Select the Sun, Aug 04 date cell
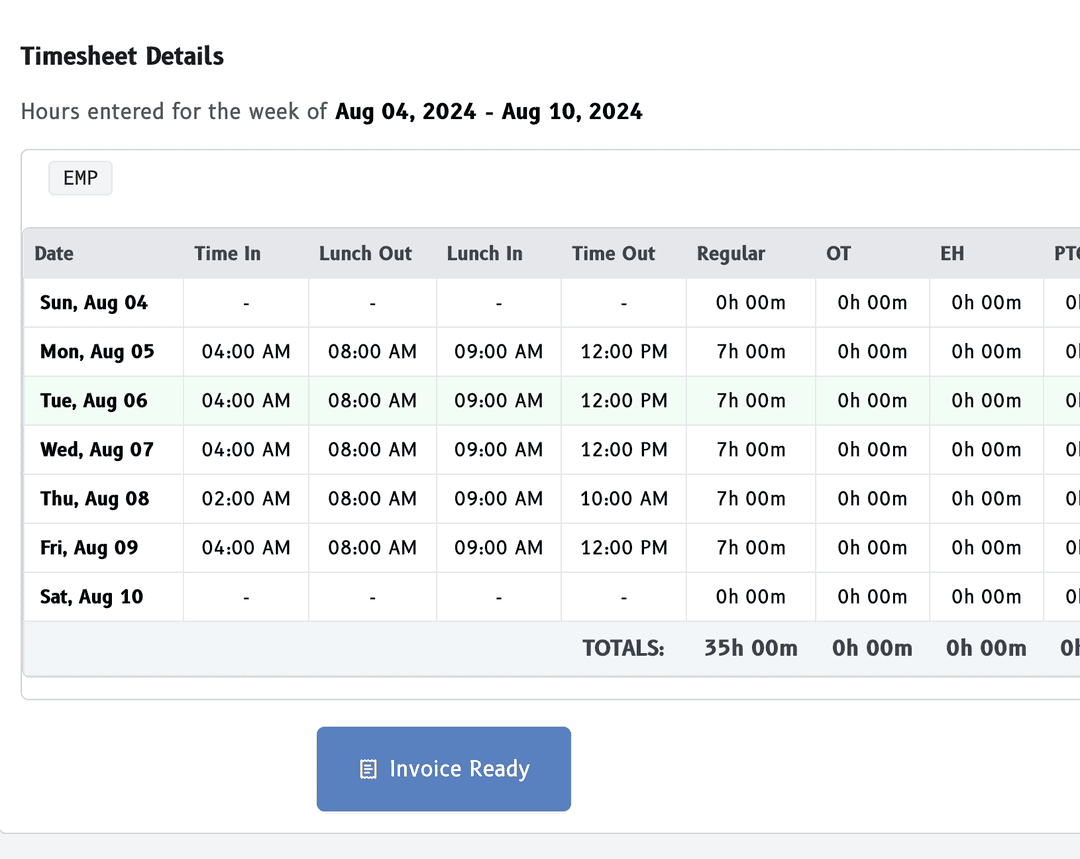Screen dimensions: 1080x859 pos(94,303)
